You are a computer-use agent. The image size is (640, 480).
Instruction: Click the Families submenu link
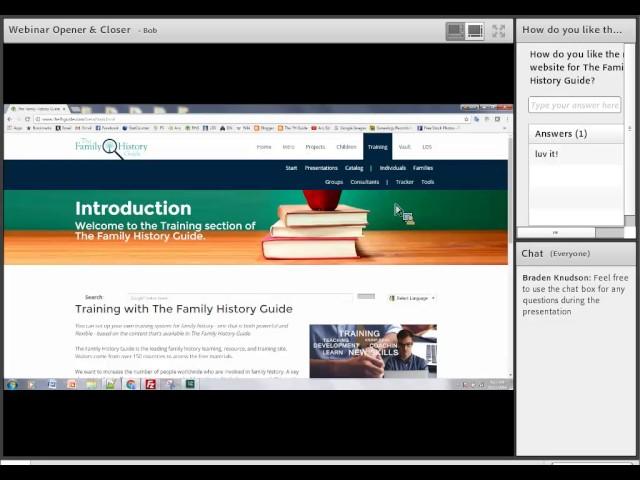(422, 168)
